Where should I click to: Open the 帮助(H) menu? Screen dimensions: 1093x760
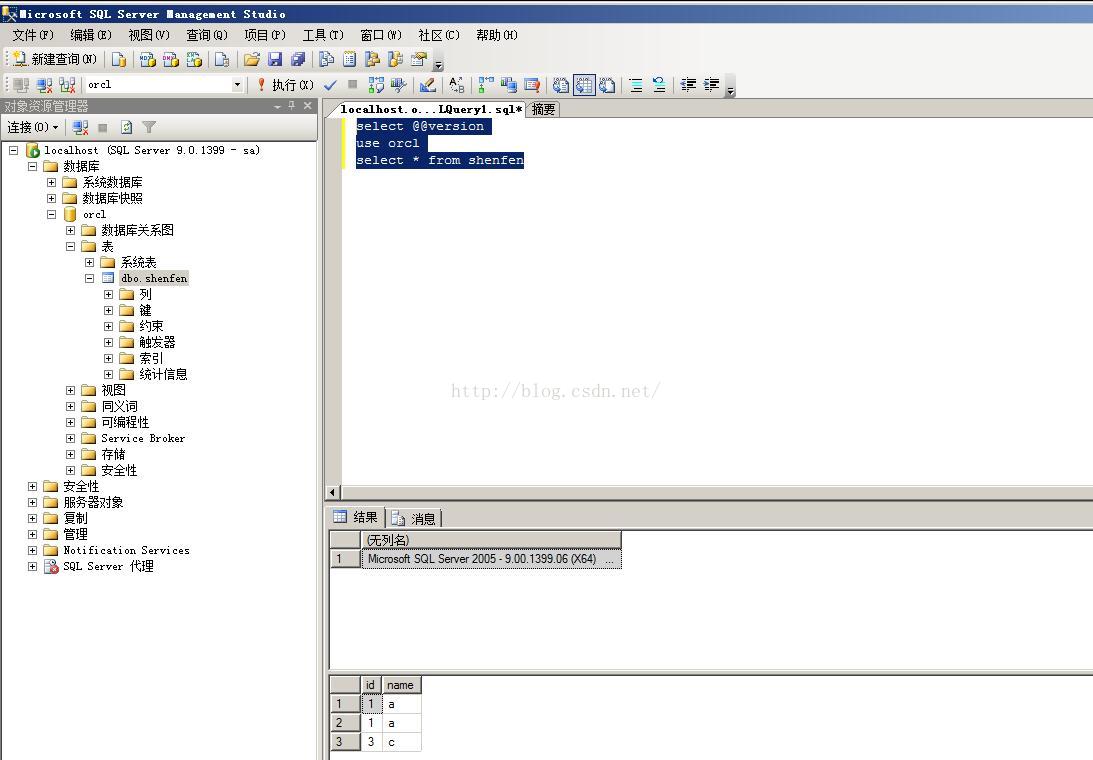pyautogui.click(x=496, y=35)
